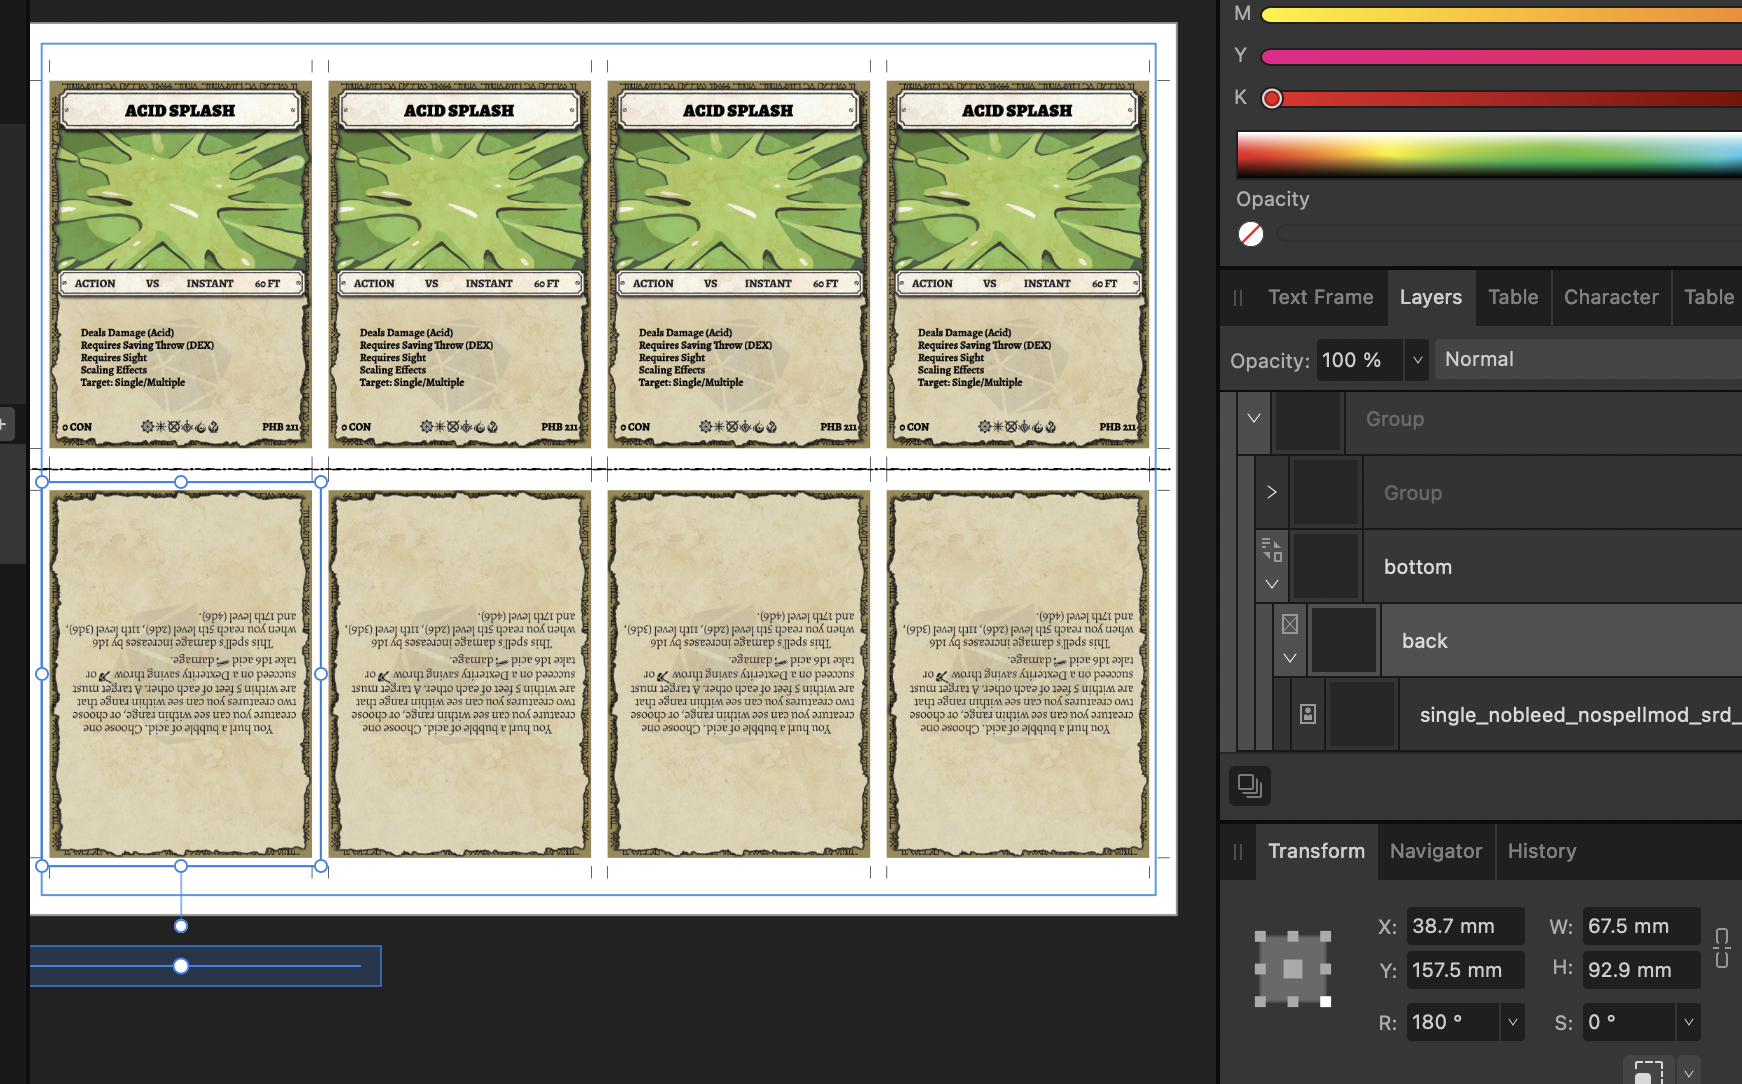
Task: Switch to the Layers tab
Action: (x=1431, y=298)
